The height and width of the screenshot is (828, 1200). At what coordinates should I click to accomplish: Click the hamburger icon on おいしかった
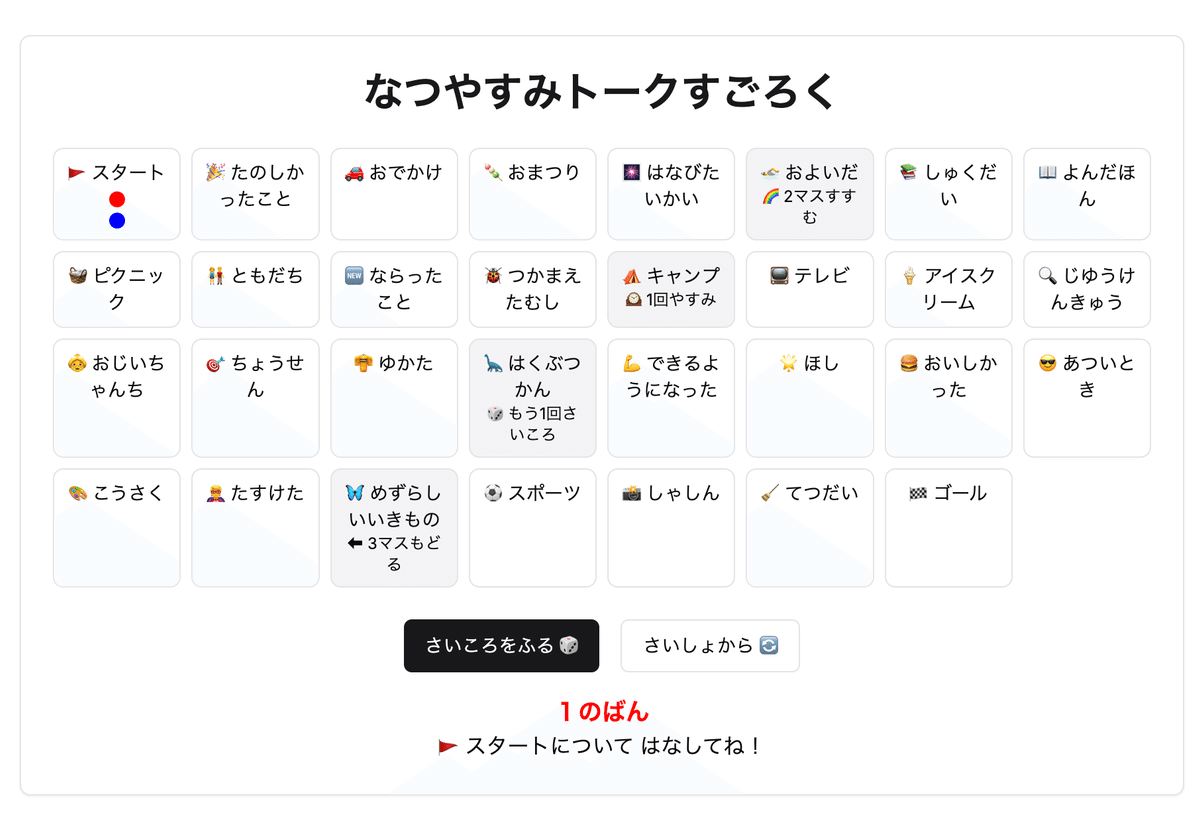pyautogui.click(x=909, y=364)
